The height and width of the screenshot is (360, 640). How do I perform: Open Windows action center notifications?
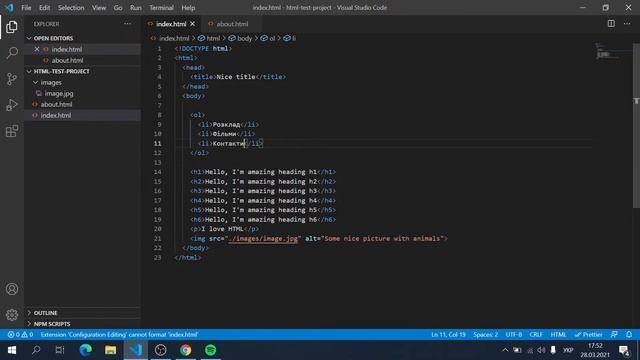624,351
